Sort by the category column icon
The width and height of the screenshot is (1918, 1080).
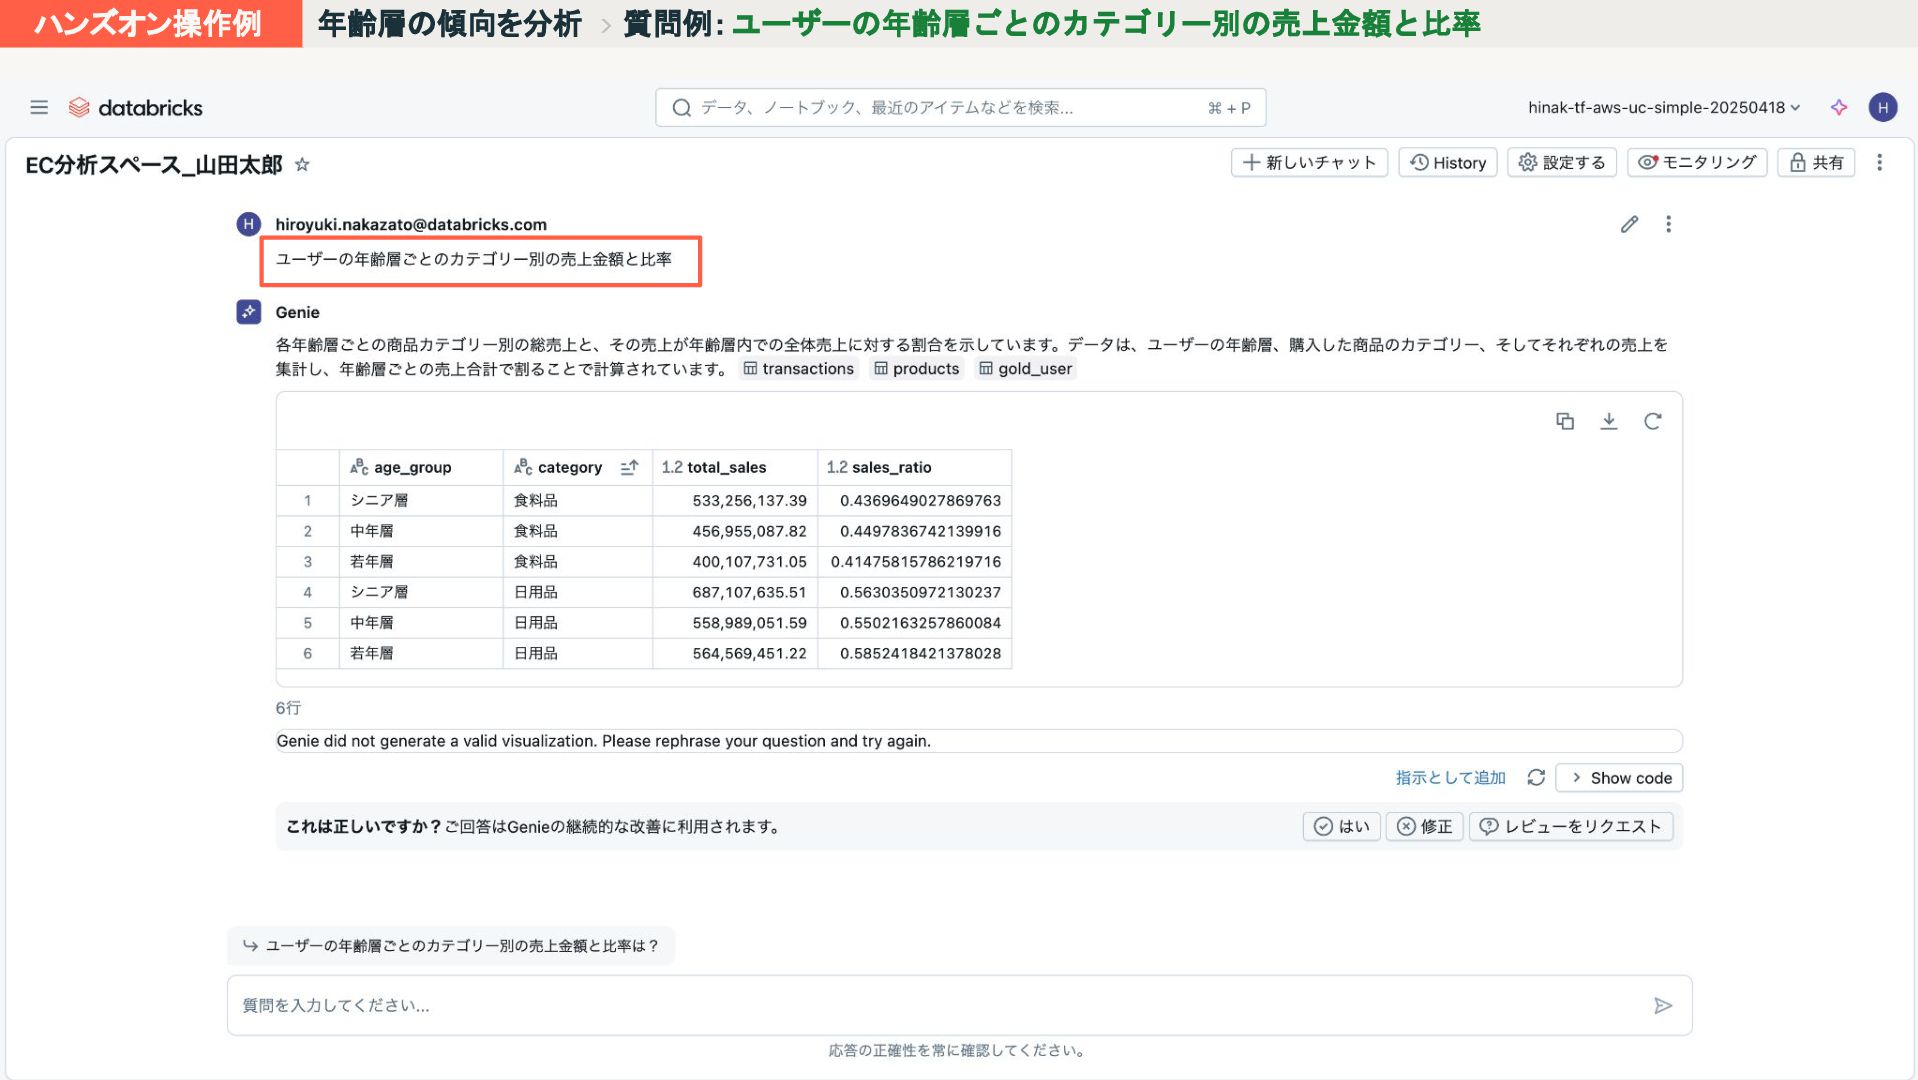pyautogui.click(x=629, y=467)
